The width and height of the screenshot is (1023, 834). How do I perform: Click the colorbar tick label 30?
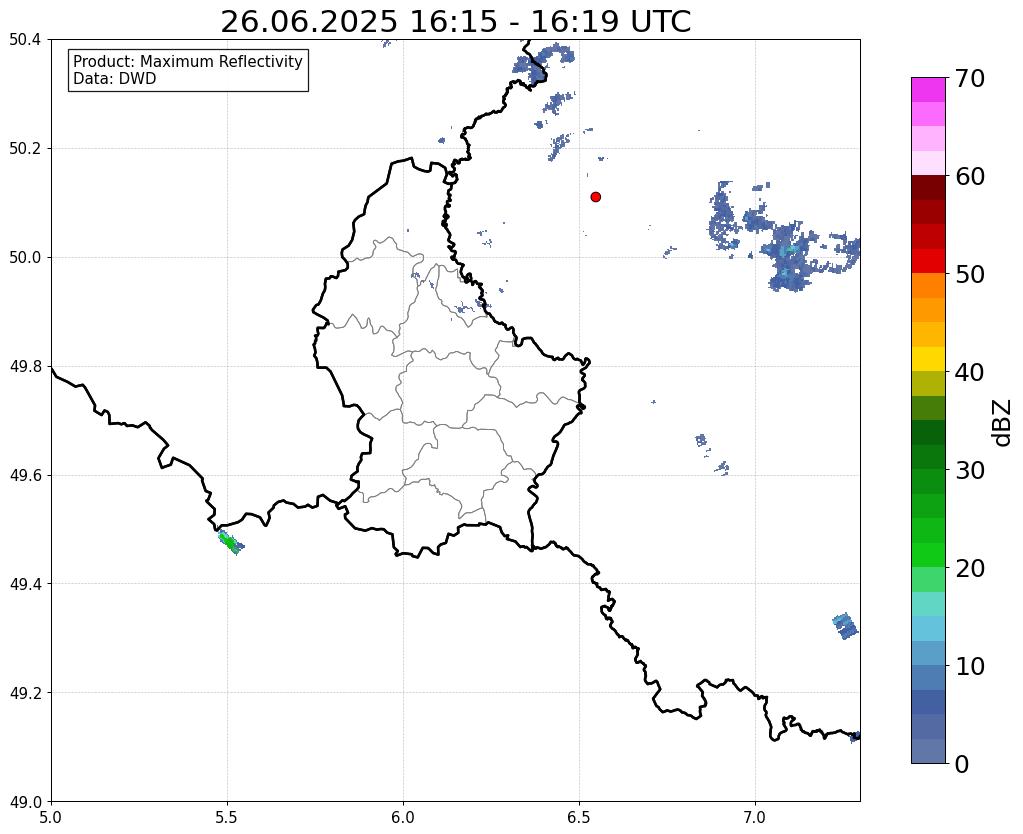970,470
